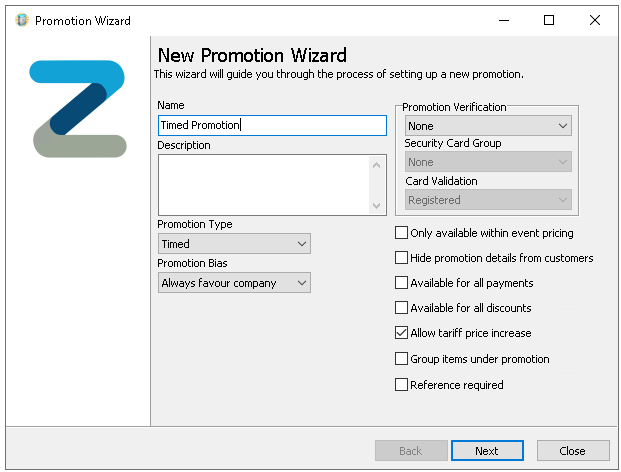Enable Available for all discounts
This screenshot has height=472, width=621.
click(x=402, y=308)
